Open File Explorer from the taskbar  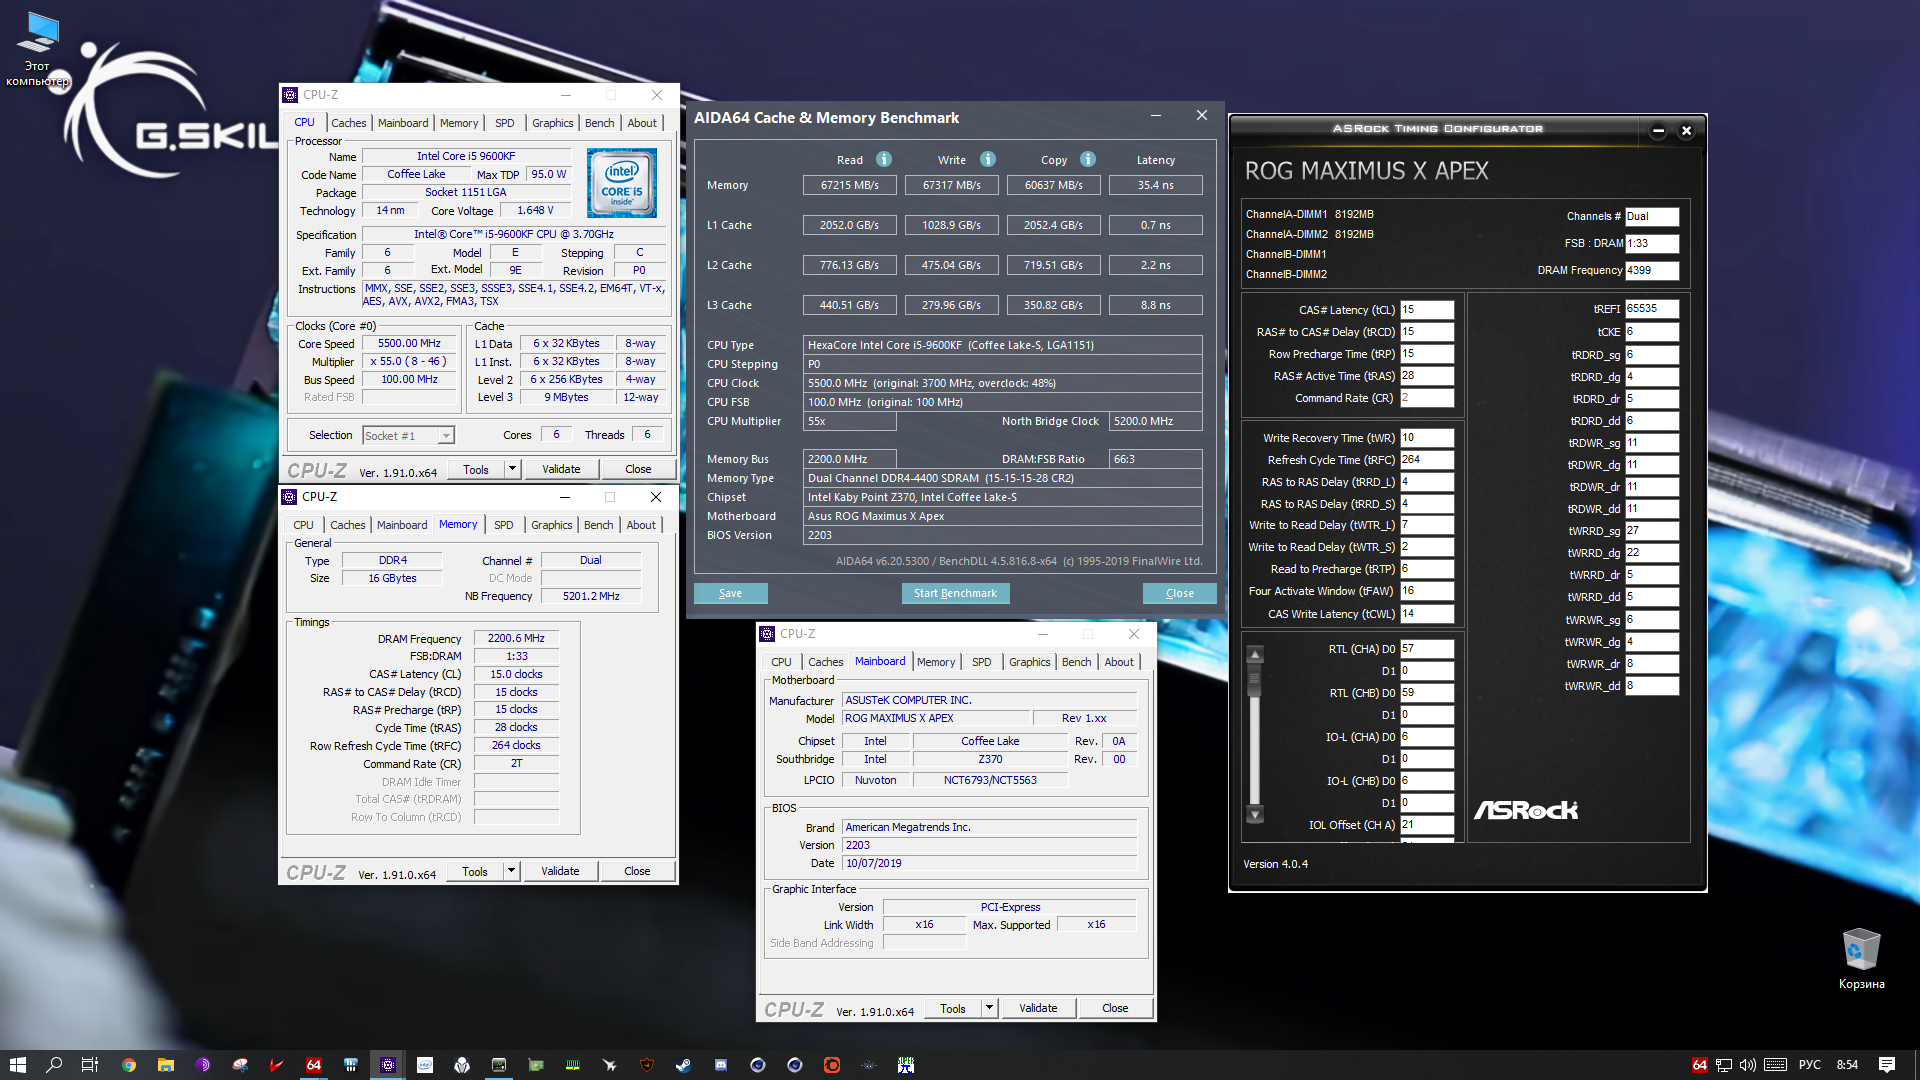pyautogui.click(x=166, y=1065)
